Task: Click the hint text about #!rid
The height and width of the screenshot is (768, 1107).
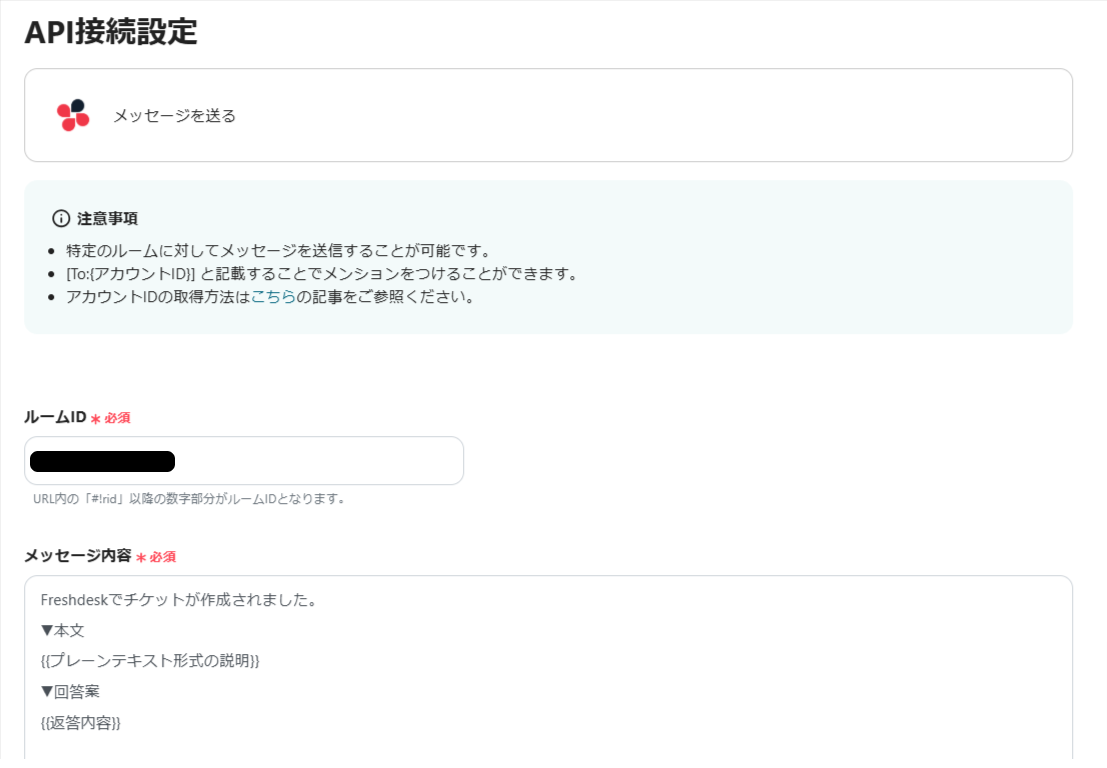Action: pyautogui.click(x=189, y=498)
